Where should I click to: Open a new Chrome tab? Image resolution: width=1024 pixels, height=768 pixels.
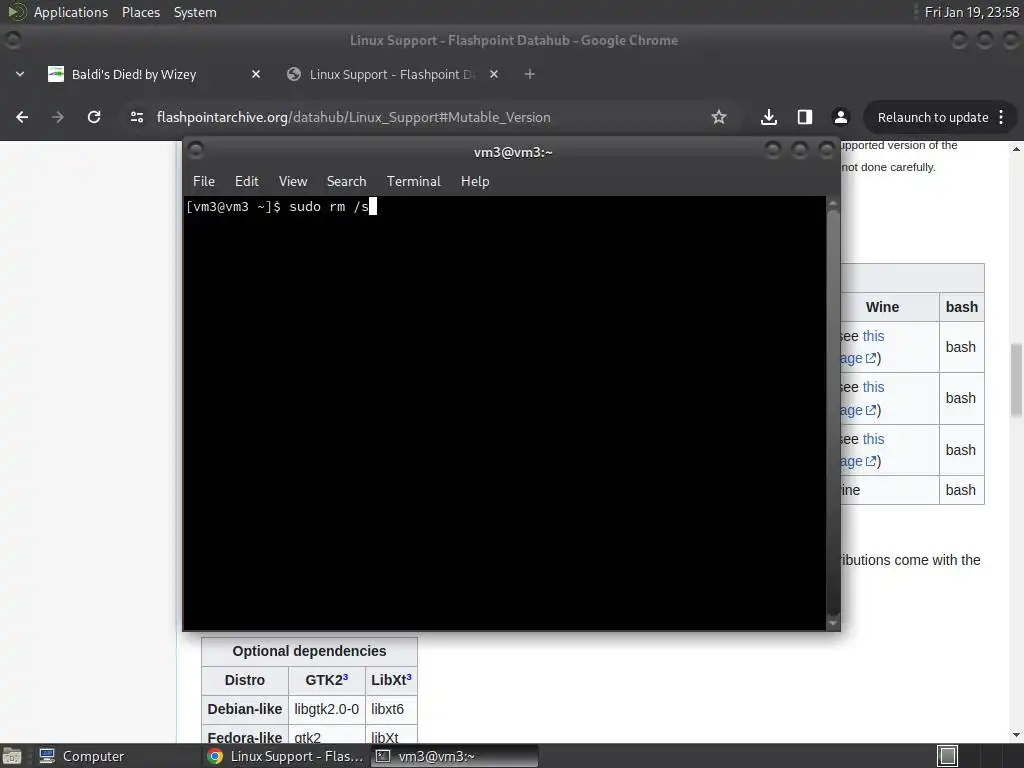coord(530,74)
